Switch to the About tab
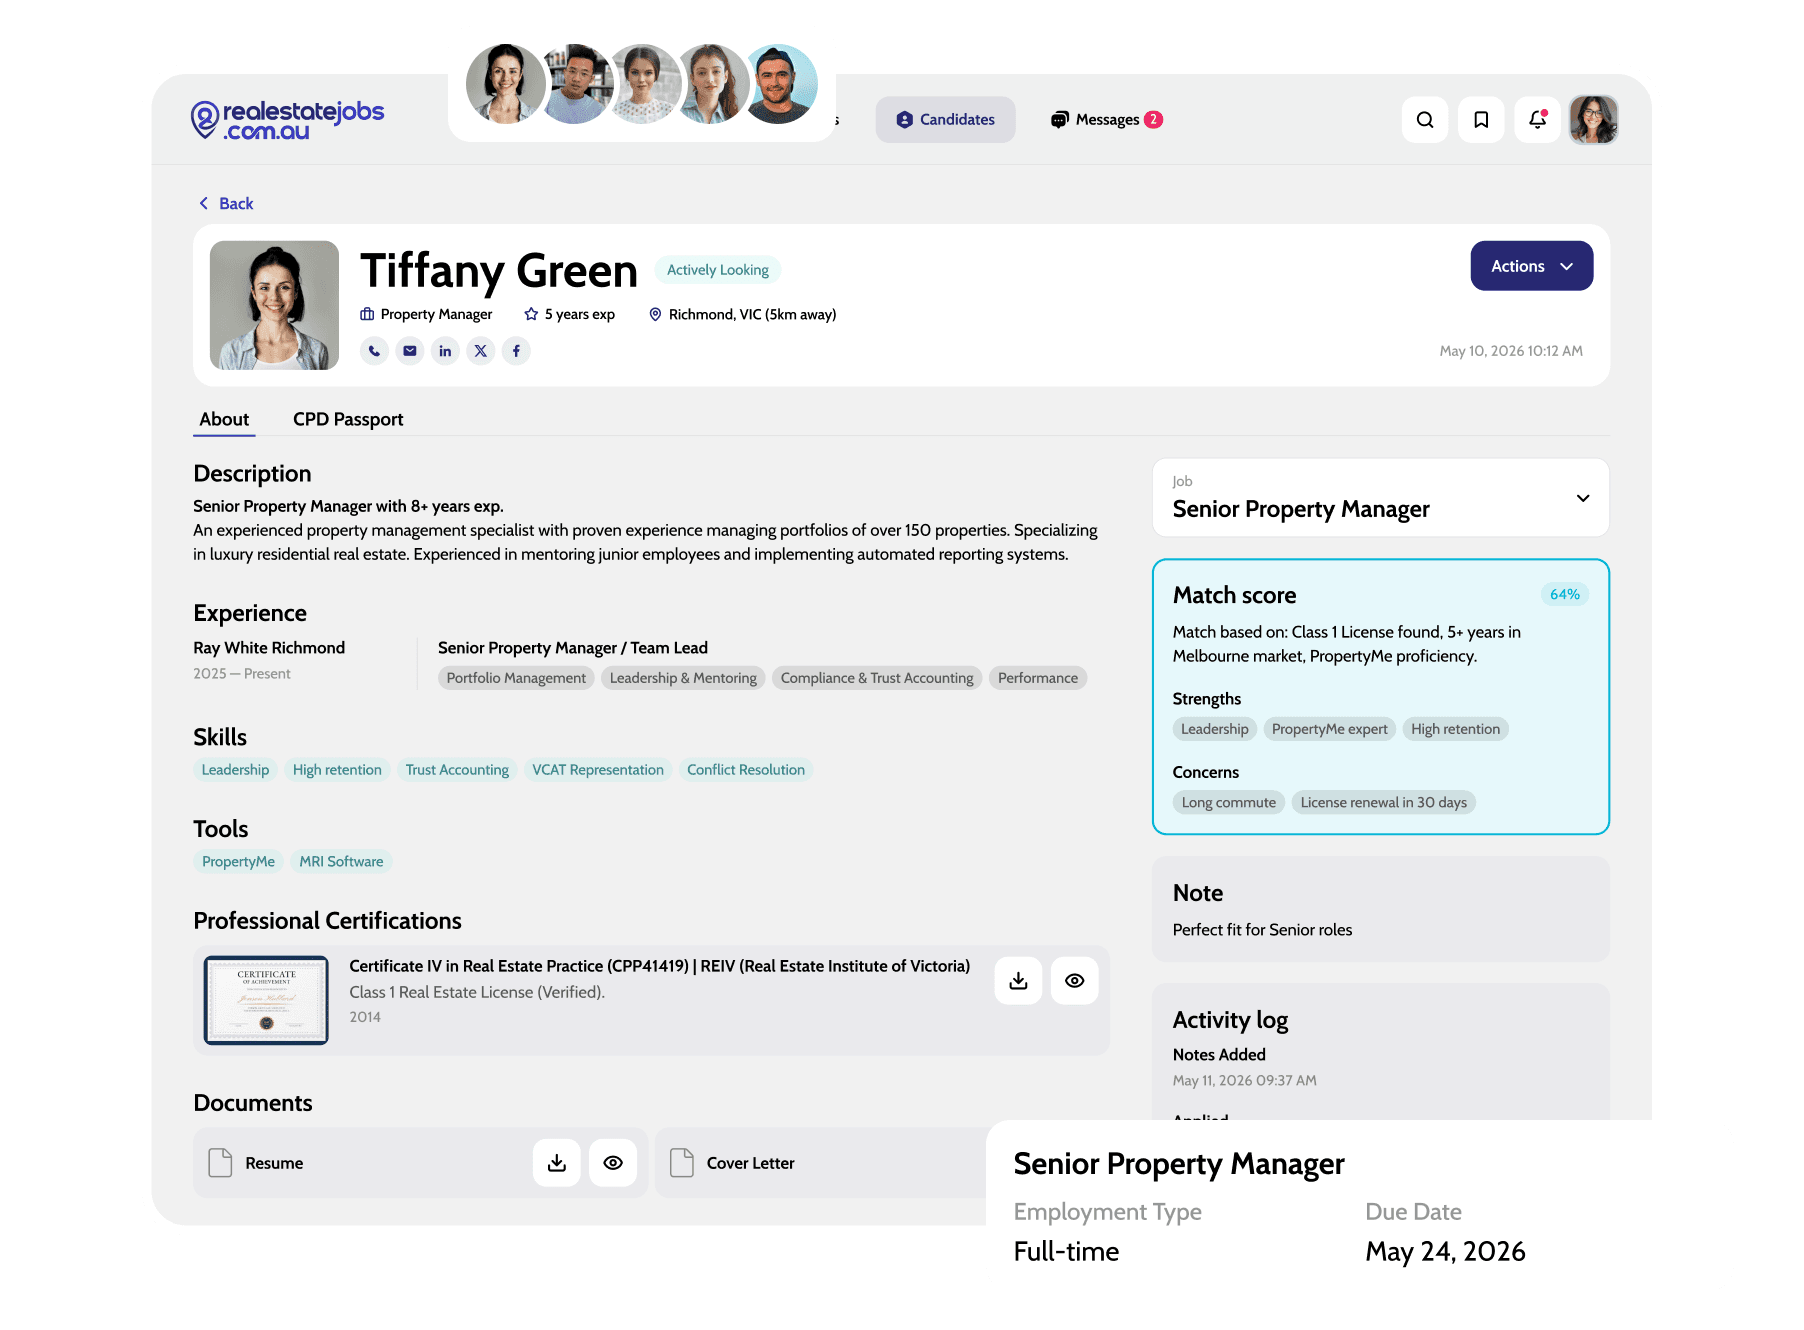 [x=224, y=420]
